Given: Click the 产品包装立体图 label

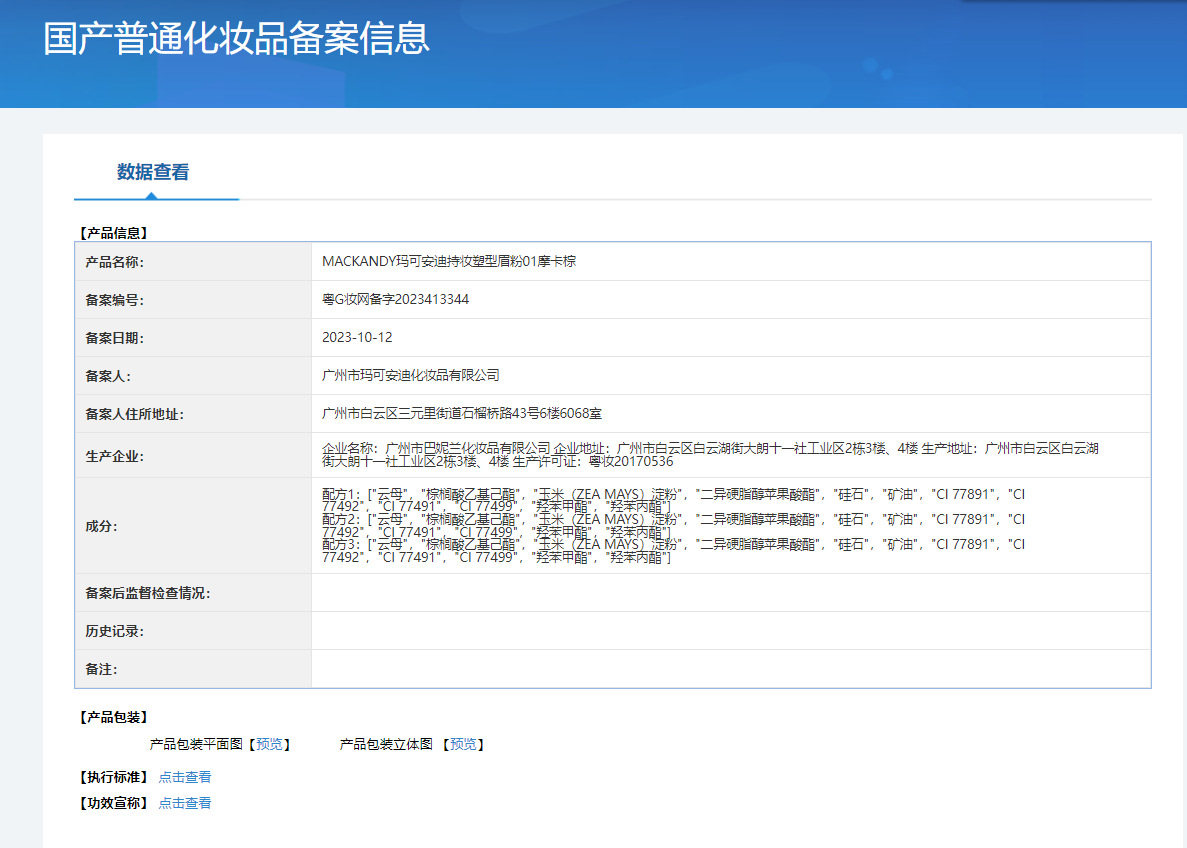Looking at the screenshot, I should tap(386, 744).
